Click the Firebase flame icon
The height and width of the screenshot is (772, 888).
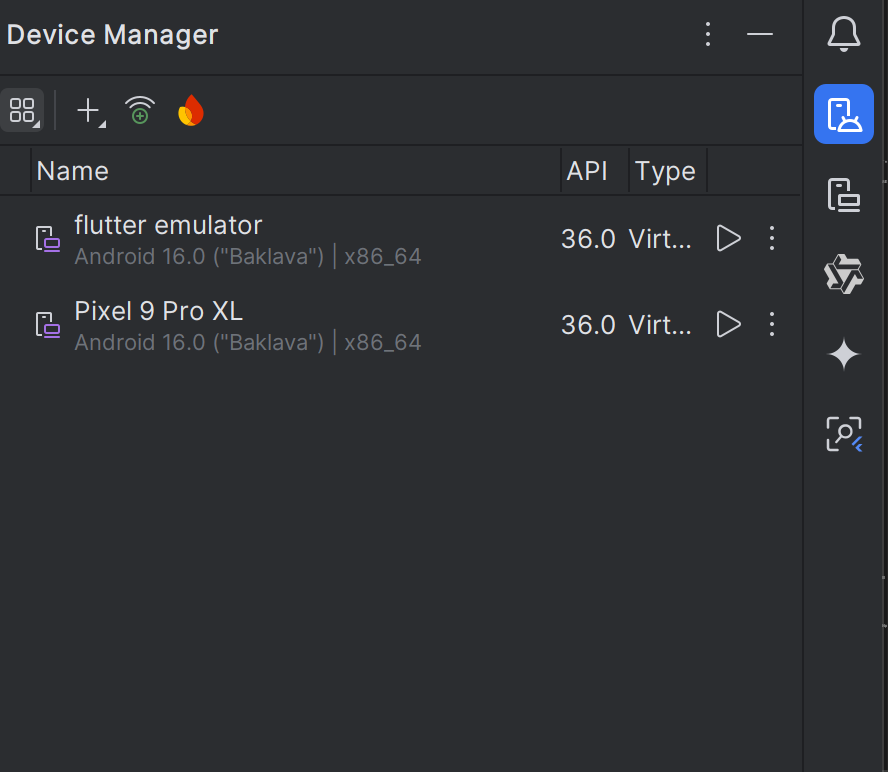click(191, 110)
